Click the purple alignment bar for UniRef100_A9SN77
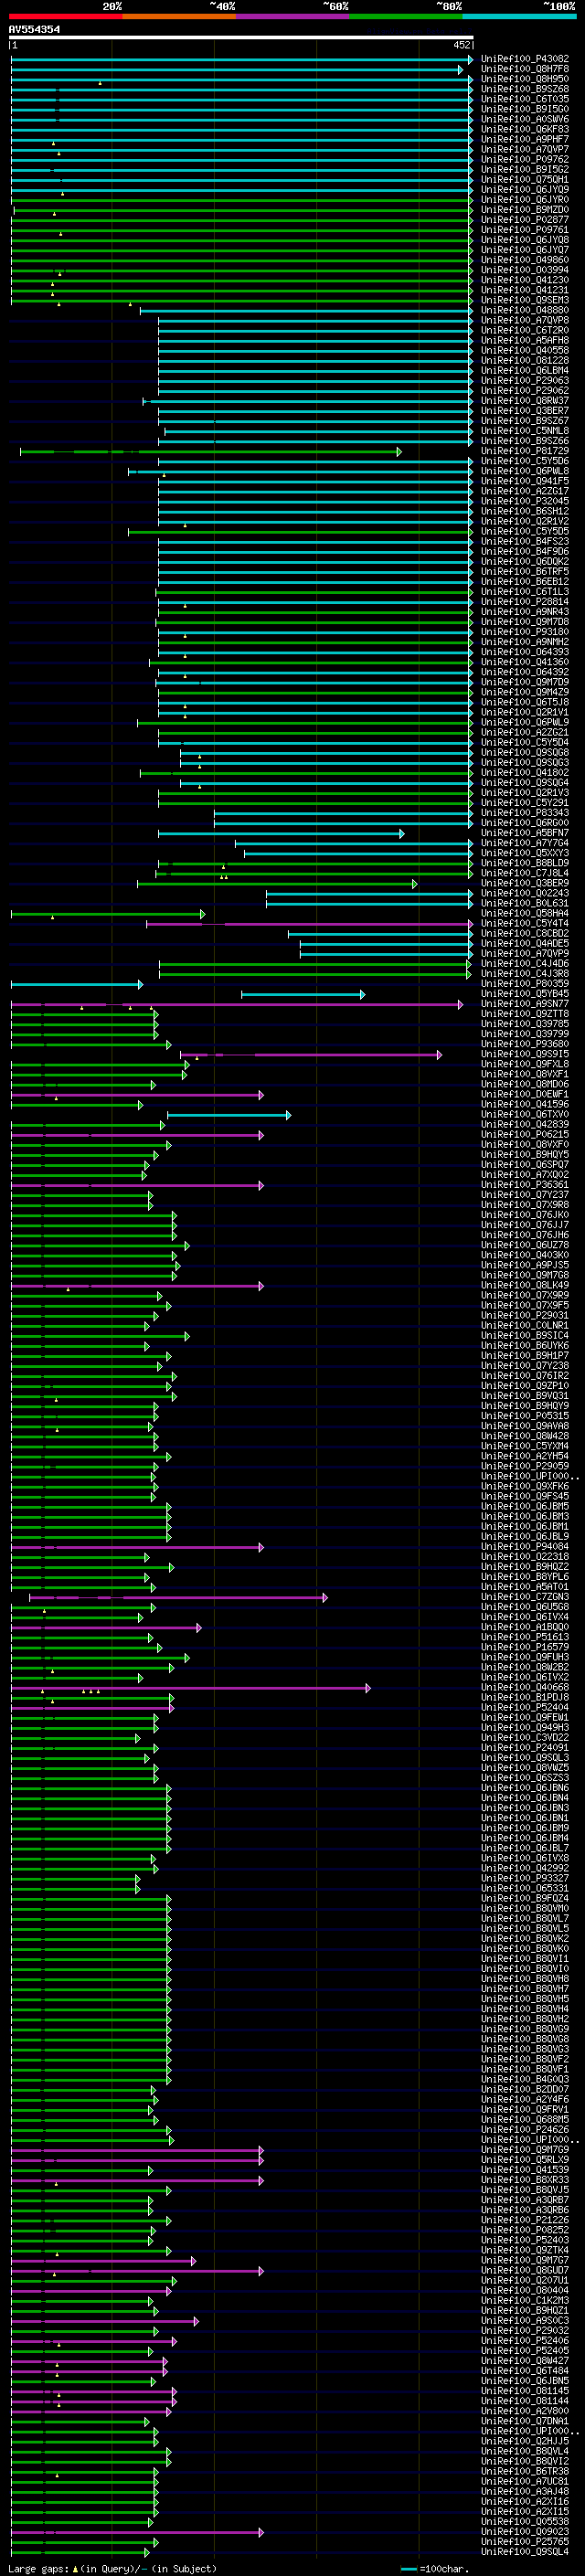 [237, 1004]
